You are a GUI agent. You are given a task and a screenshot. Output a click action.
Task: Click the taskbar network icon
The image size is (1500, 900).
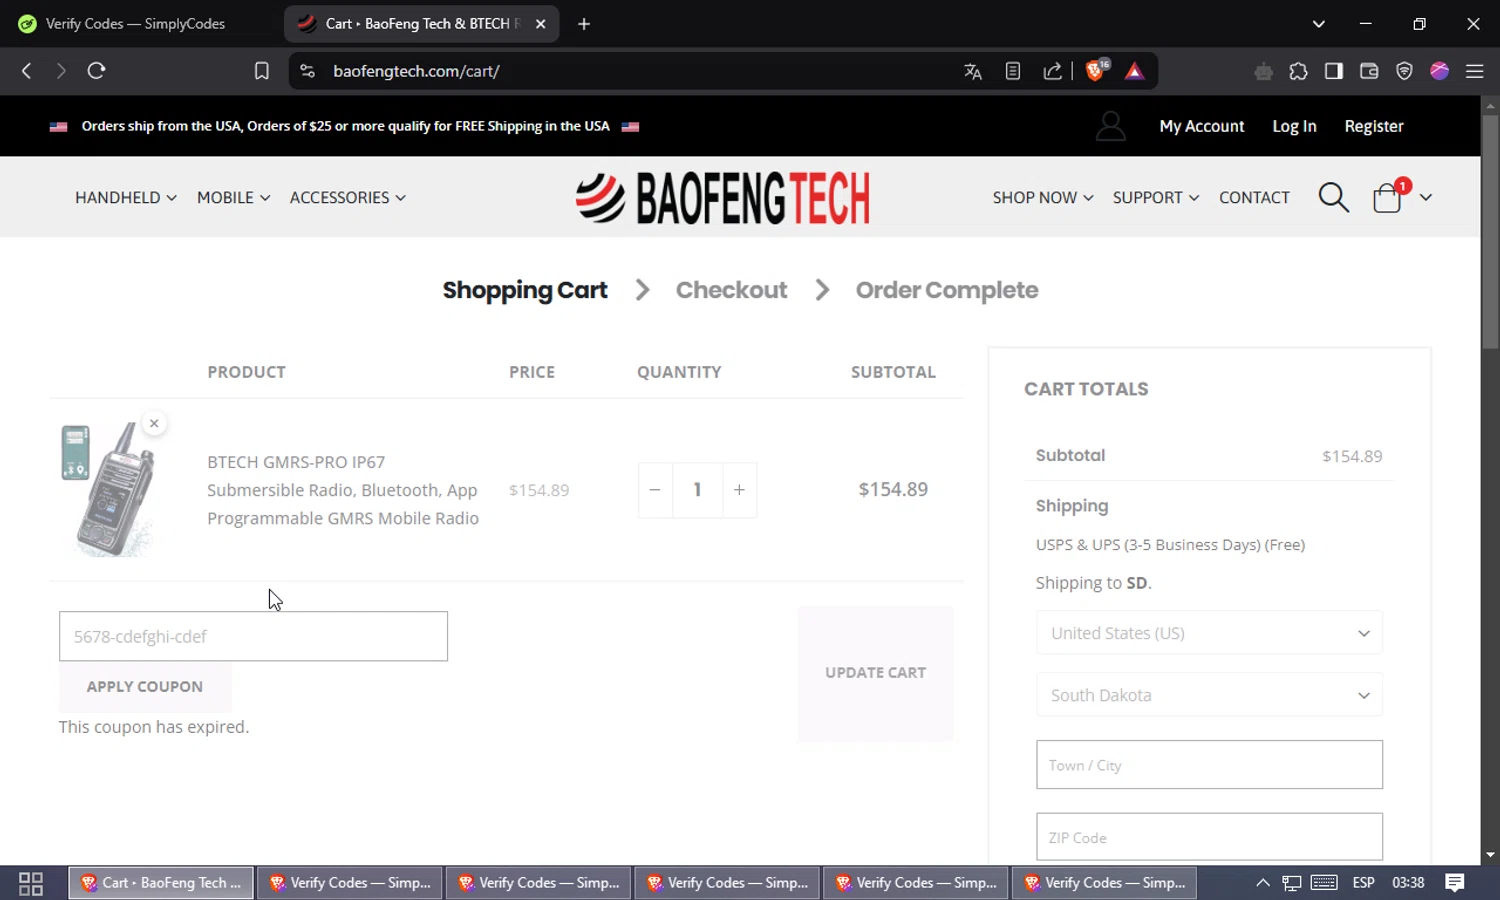pyautogui.click(x=1292, y=883)
